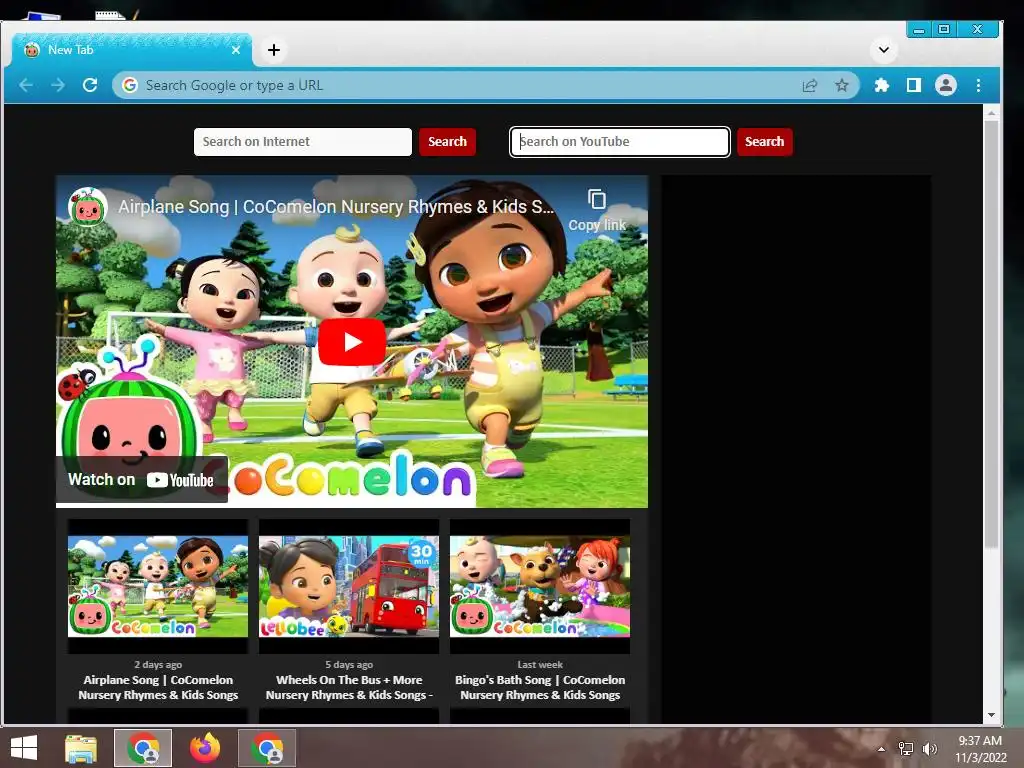Click Watch on YouTube button
Viewport: 1024px width, 768px height.
142,480
